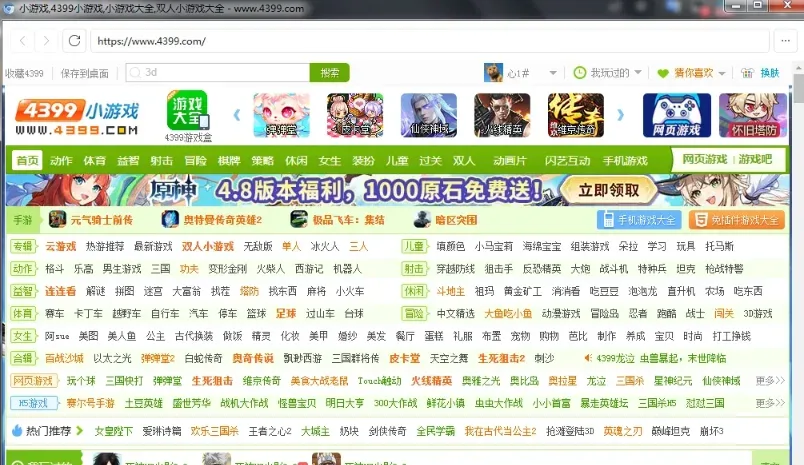Click the 换肤 skin icon

coord(748,73)
